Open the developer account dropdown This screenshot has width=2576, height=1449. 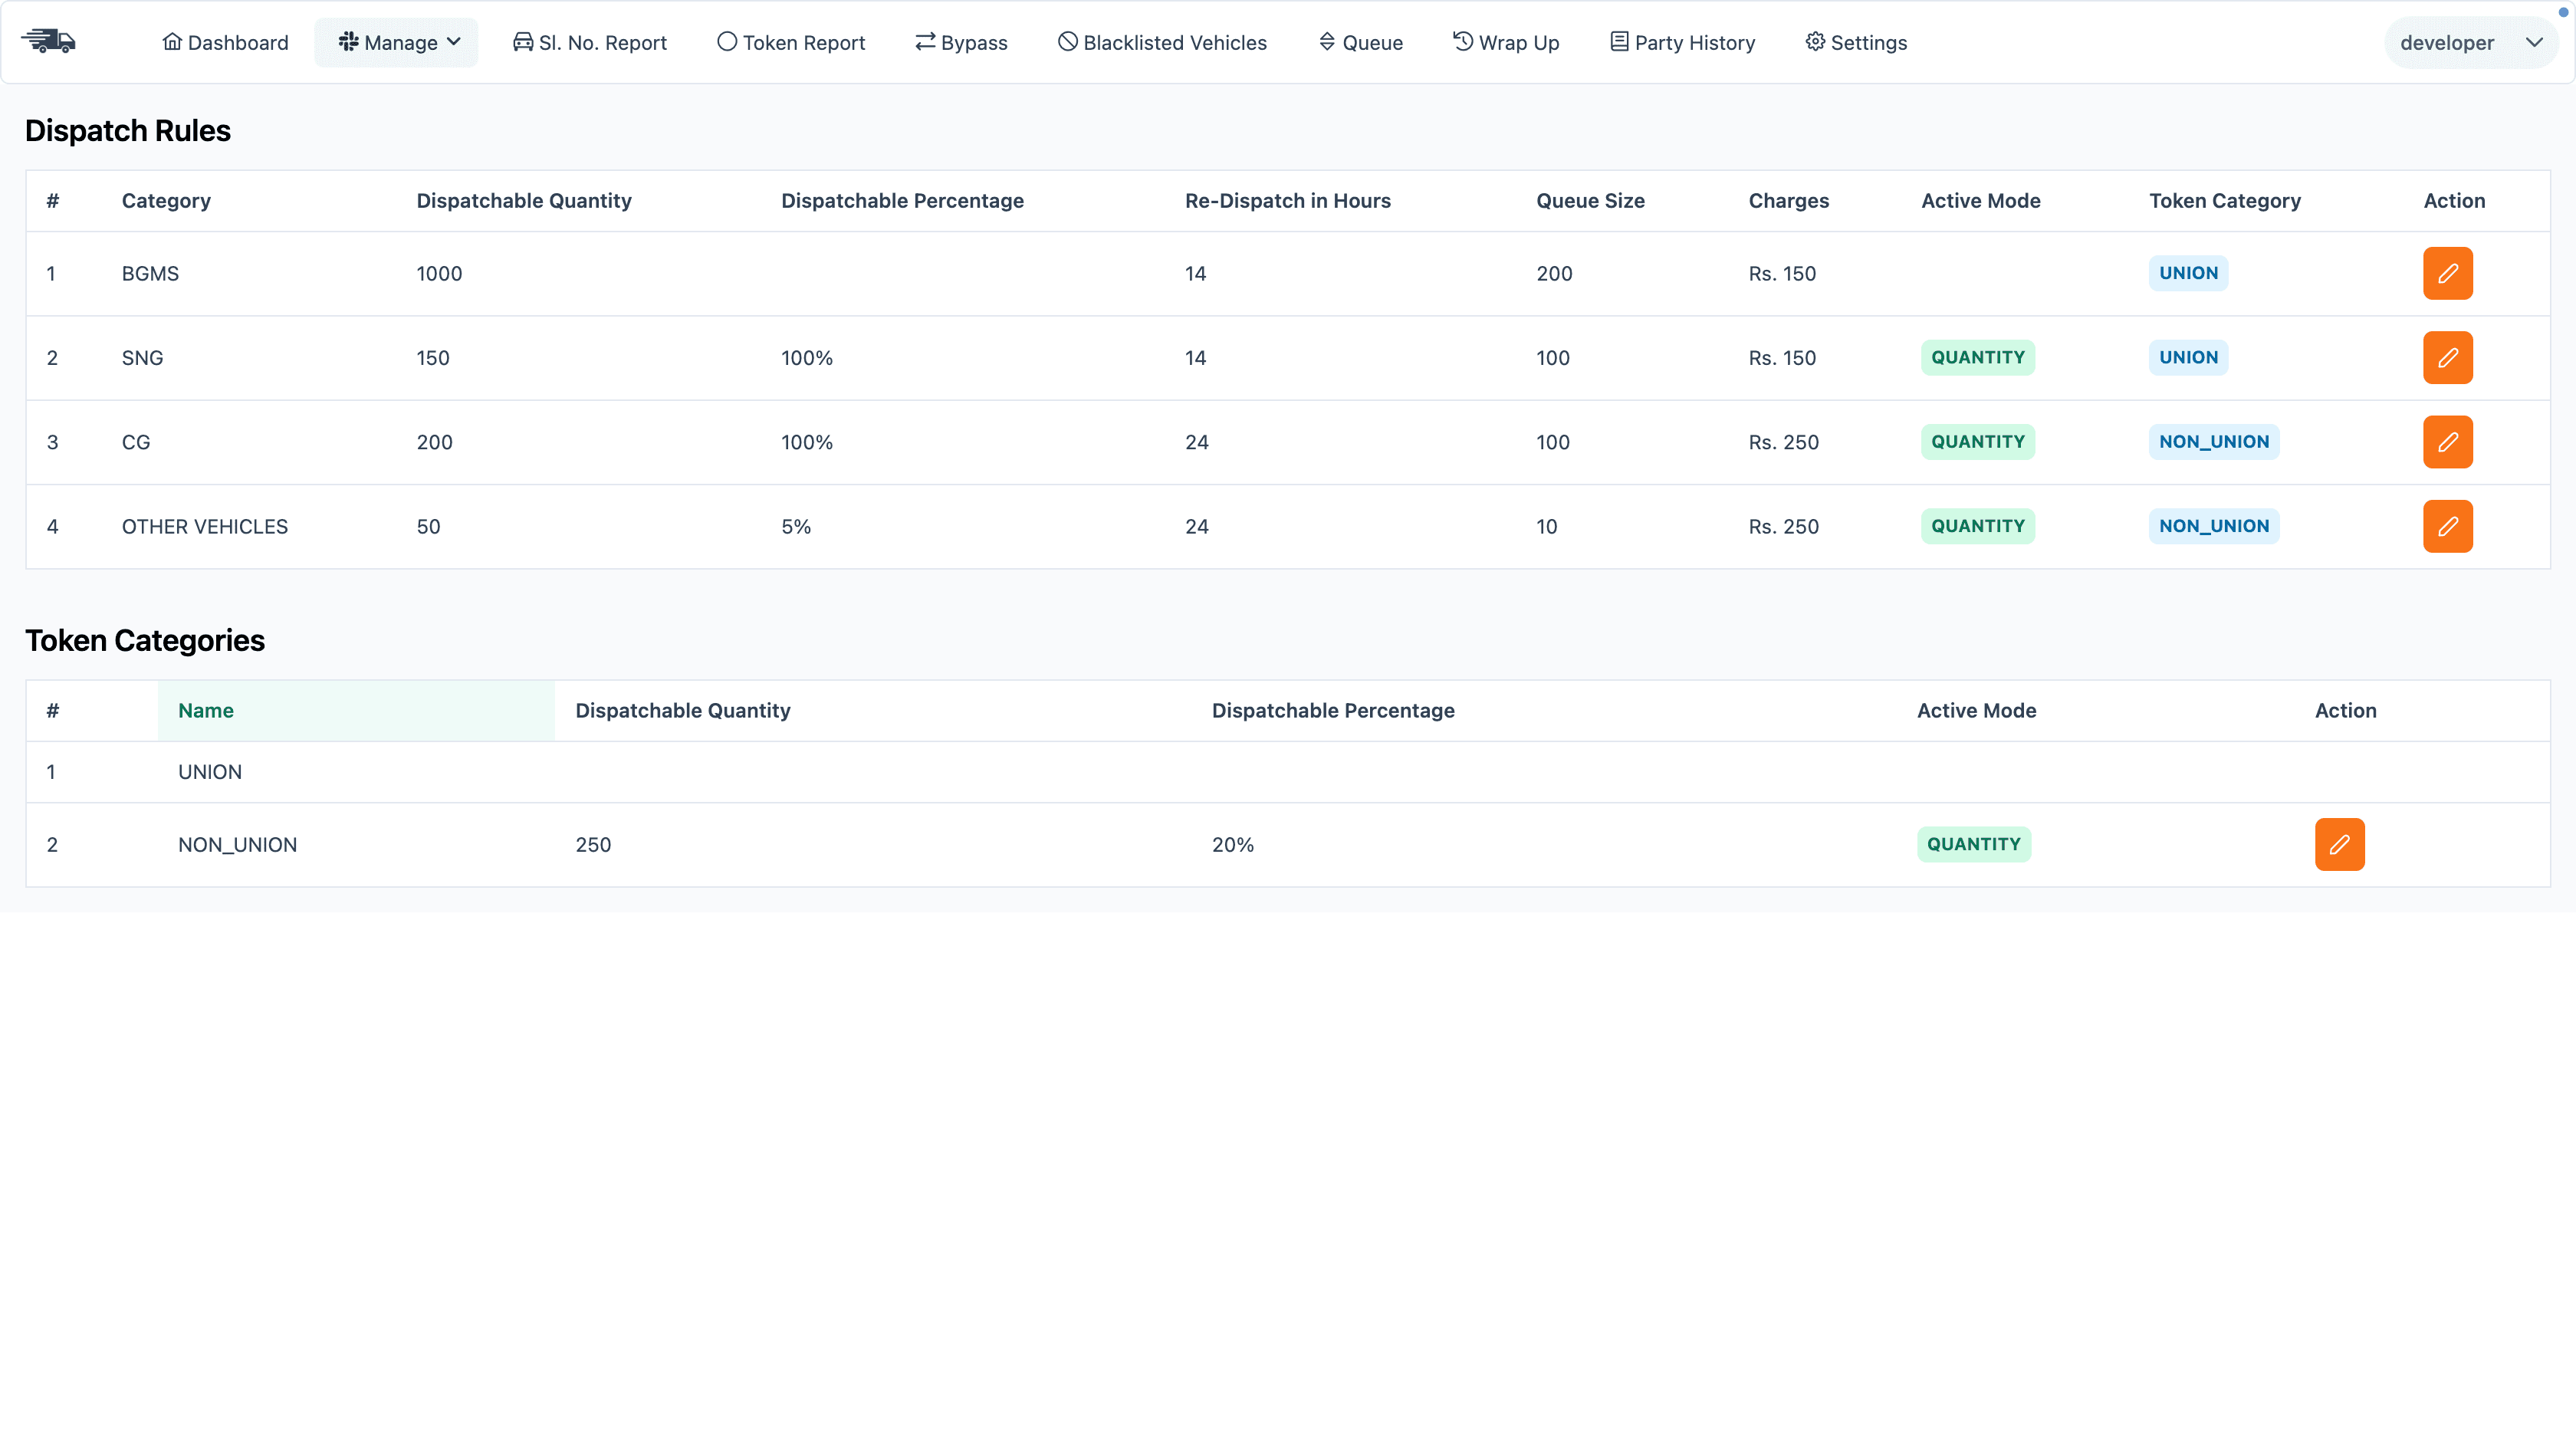coord(2470,42)
